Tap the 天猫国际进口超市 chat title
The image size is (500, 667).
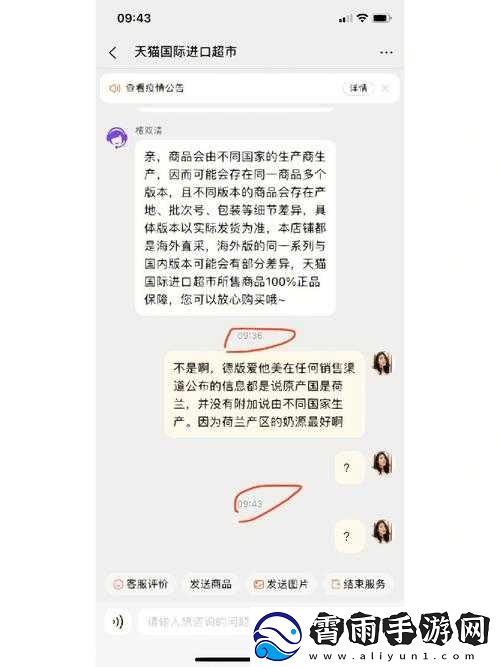click(186, 52)
